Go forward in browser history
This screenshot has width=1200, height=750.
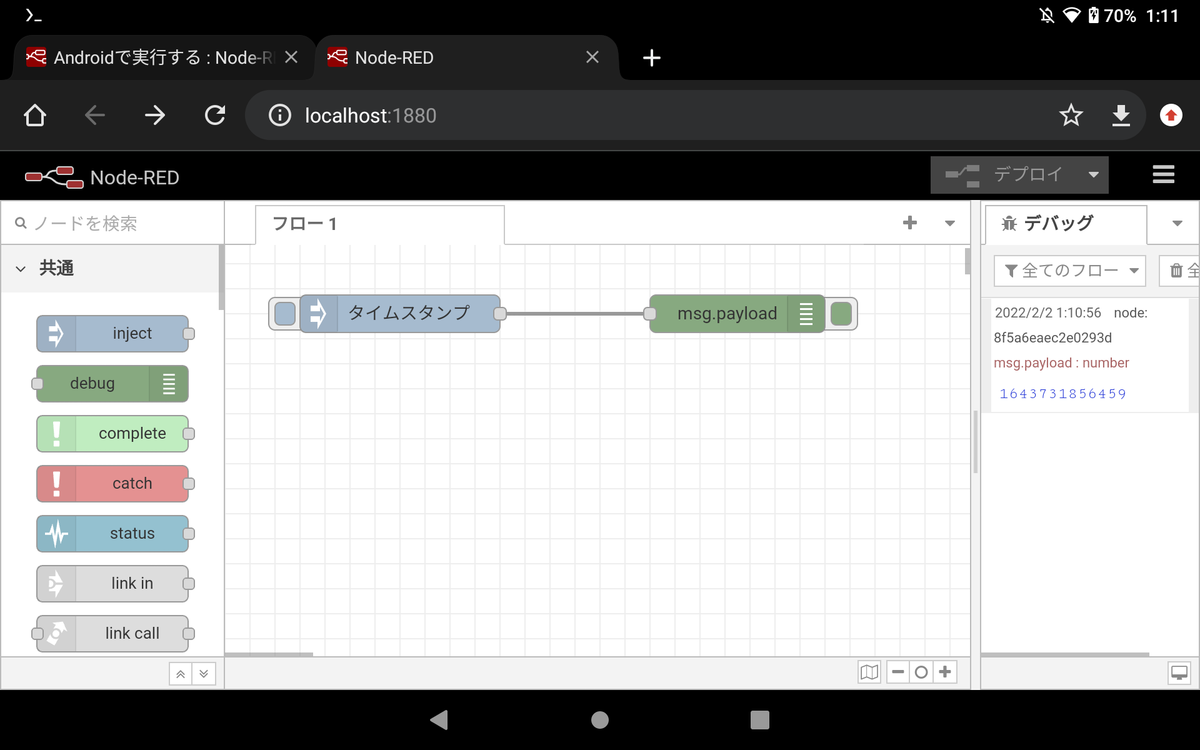click(155, 116)
